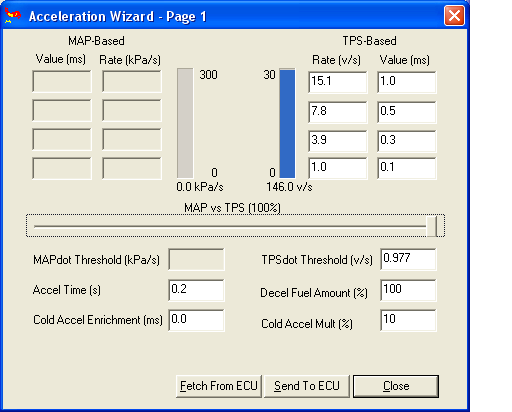Click the blue TPS rate bar gauge
Screen dimensions: 512x412
point(287,123)
